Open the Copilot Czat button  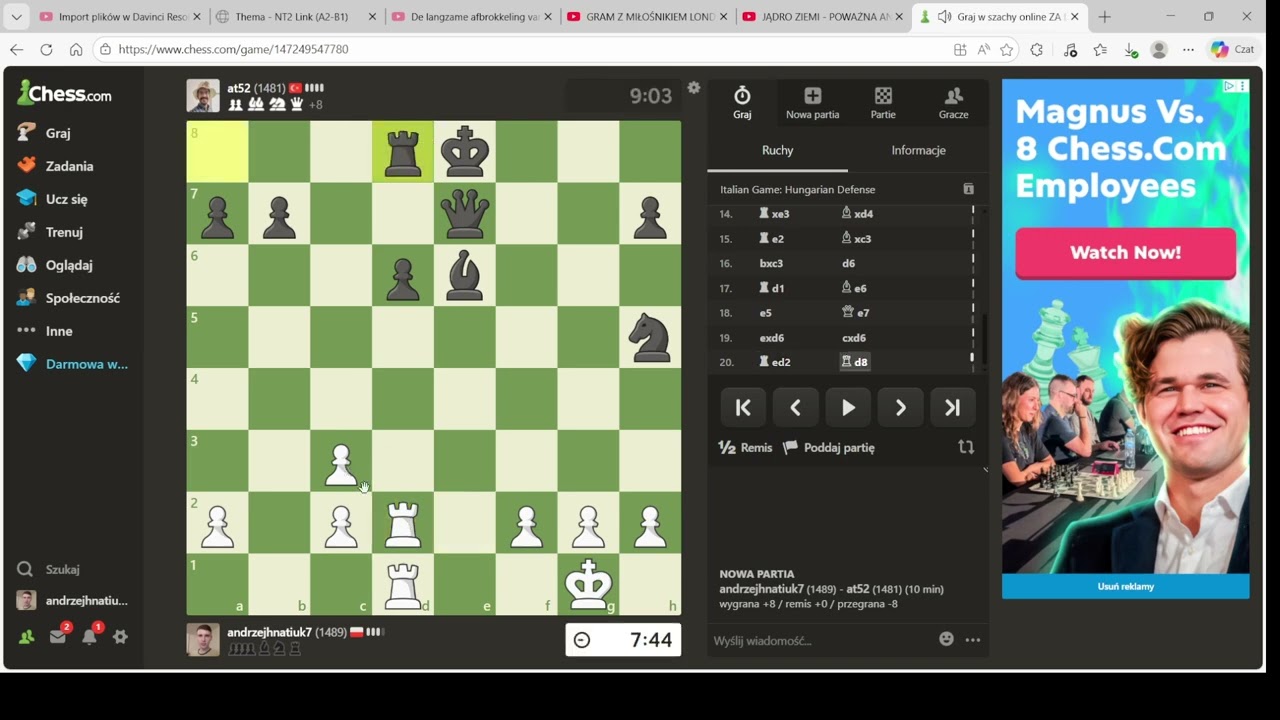[1233, 49]
